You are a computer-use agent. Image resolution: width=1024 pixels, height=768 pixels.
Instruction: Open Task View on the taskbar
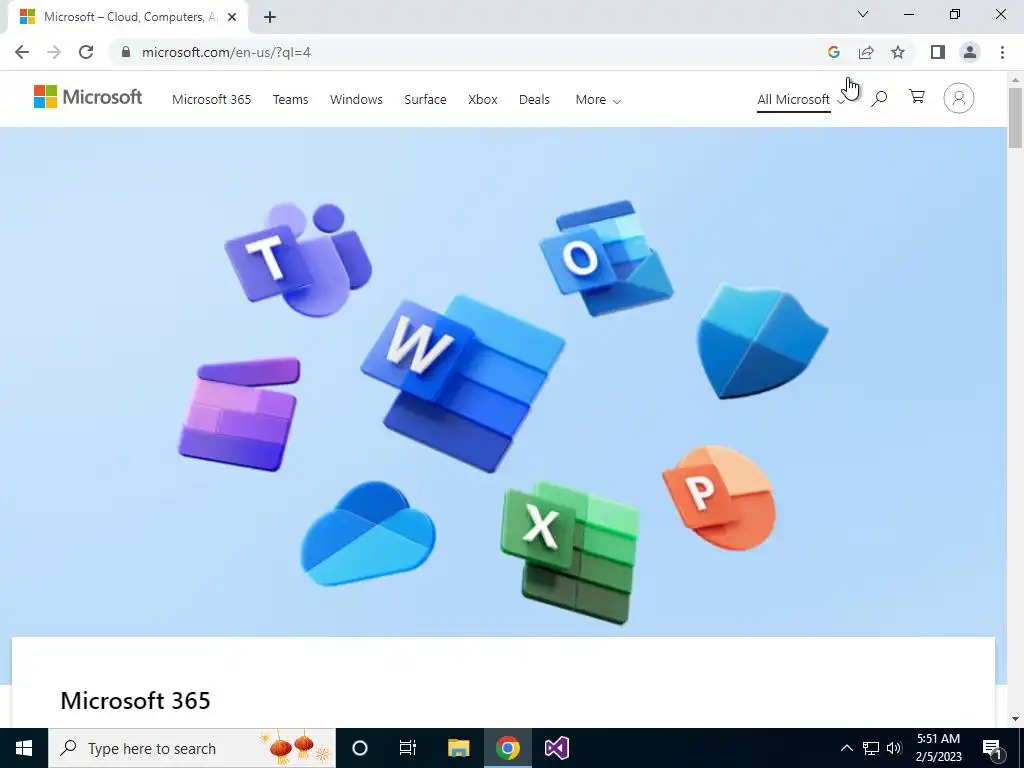(408, 748)
